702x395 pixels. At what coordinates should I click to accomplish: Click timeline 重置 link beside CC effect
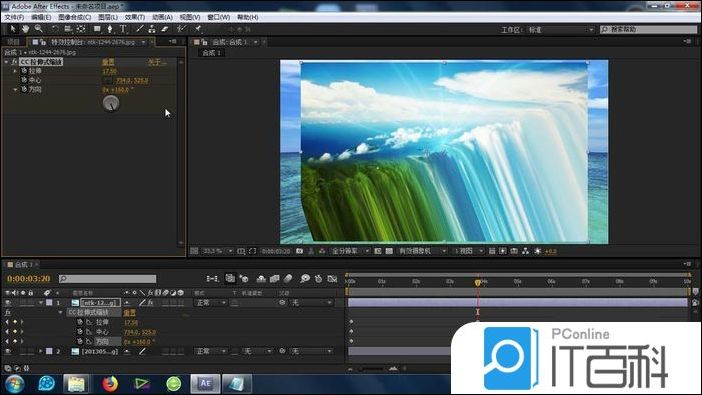129,313
